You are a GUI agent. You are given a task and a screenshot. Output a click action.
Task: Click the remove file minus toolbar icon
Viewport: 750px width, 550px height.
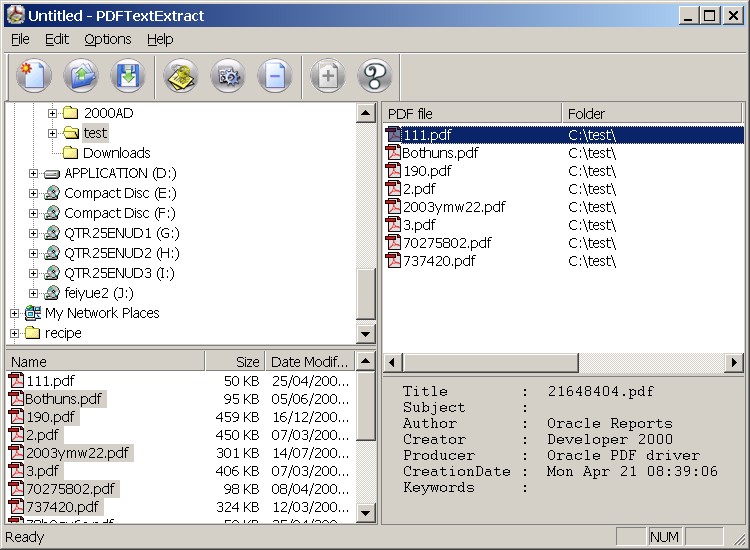pyautogui.click(x=275, y=76)
